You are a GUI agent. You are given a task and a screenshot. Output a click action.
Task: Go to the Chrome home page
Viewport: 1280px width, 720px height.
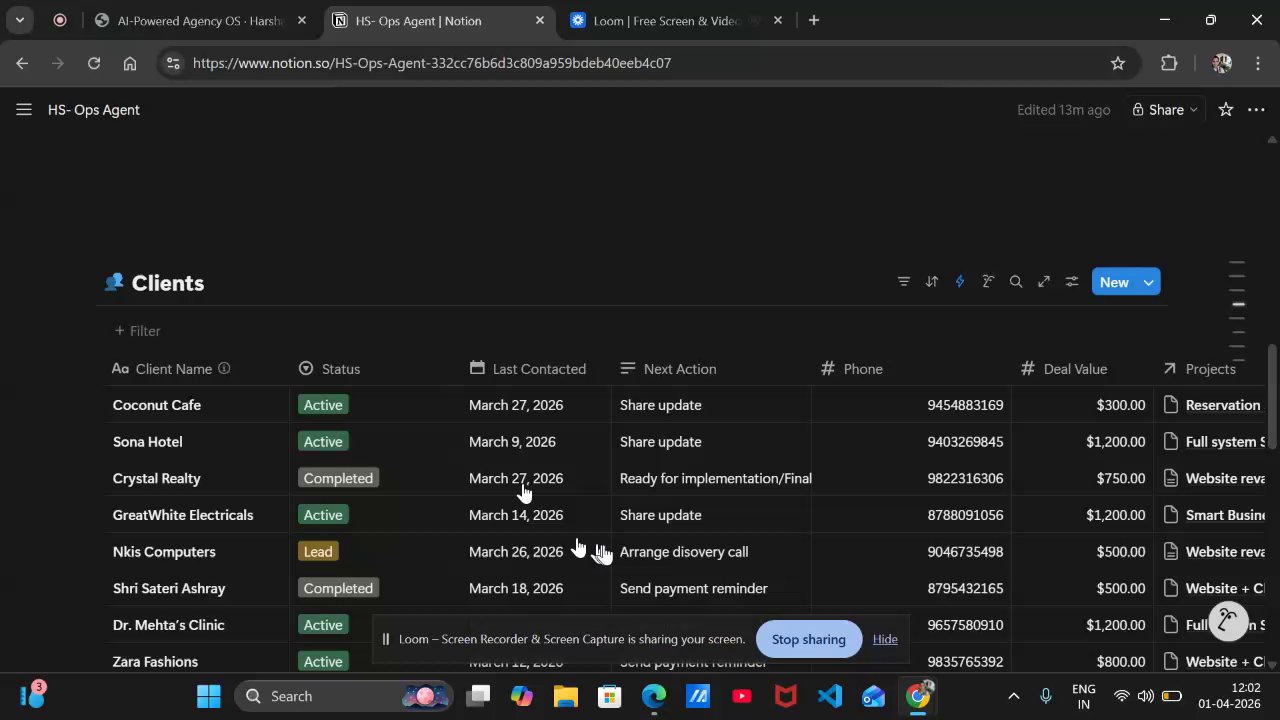(130, 63)
